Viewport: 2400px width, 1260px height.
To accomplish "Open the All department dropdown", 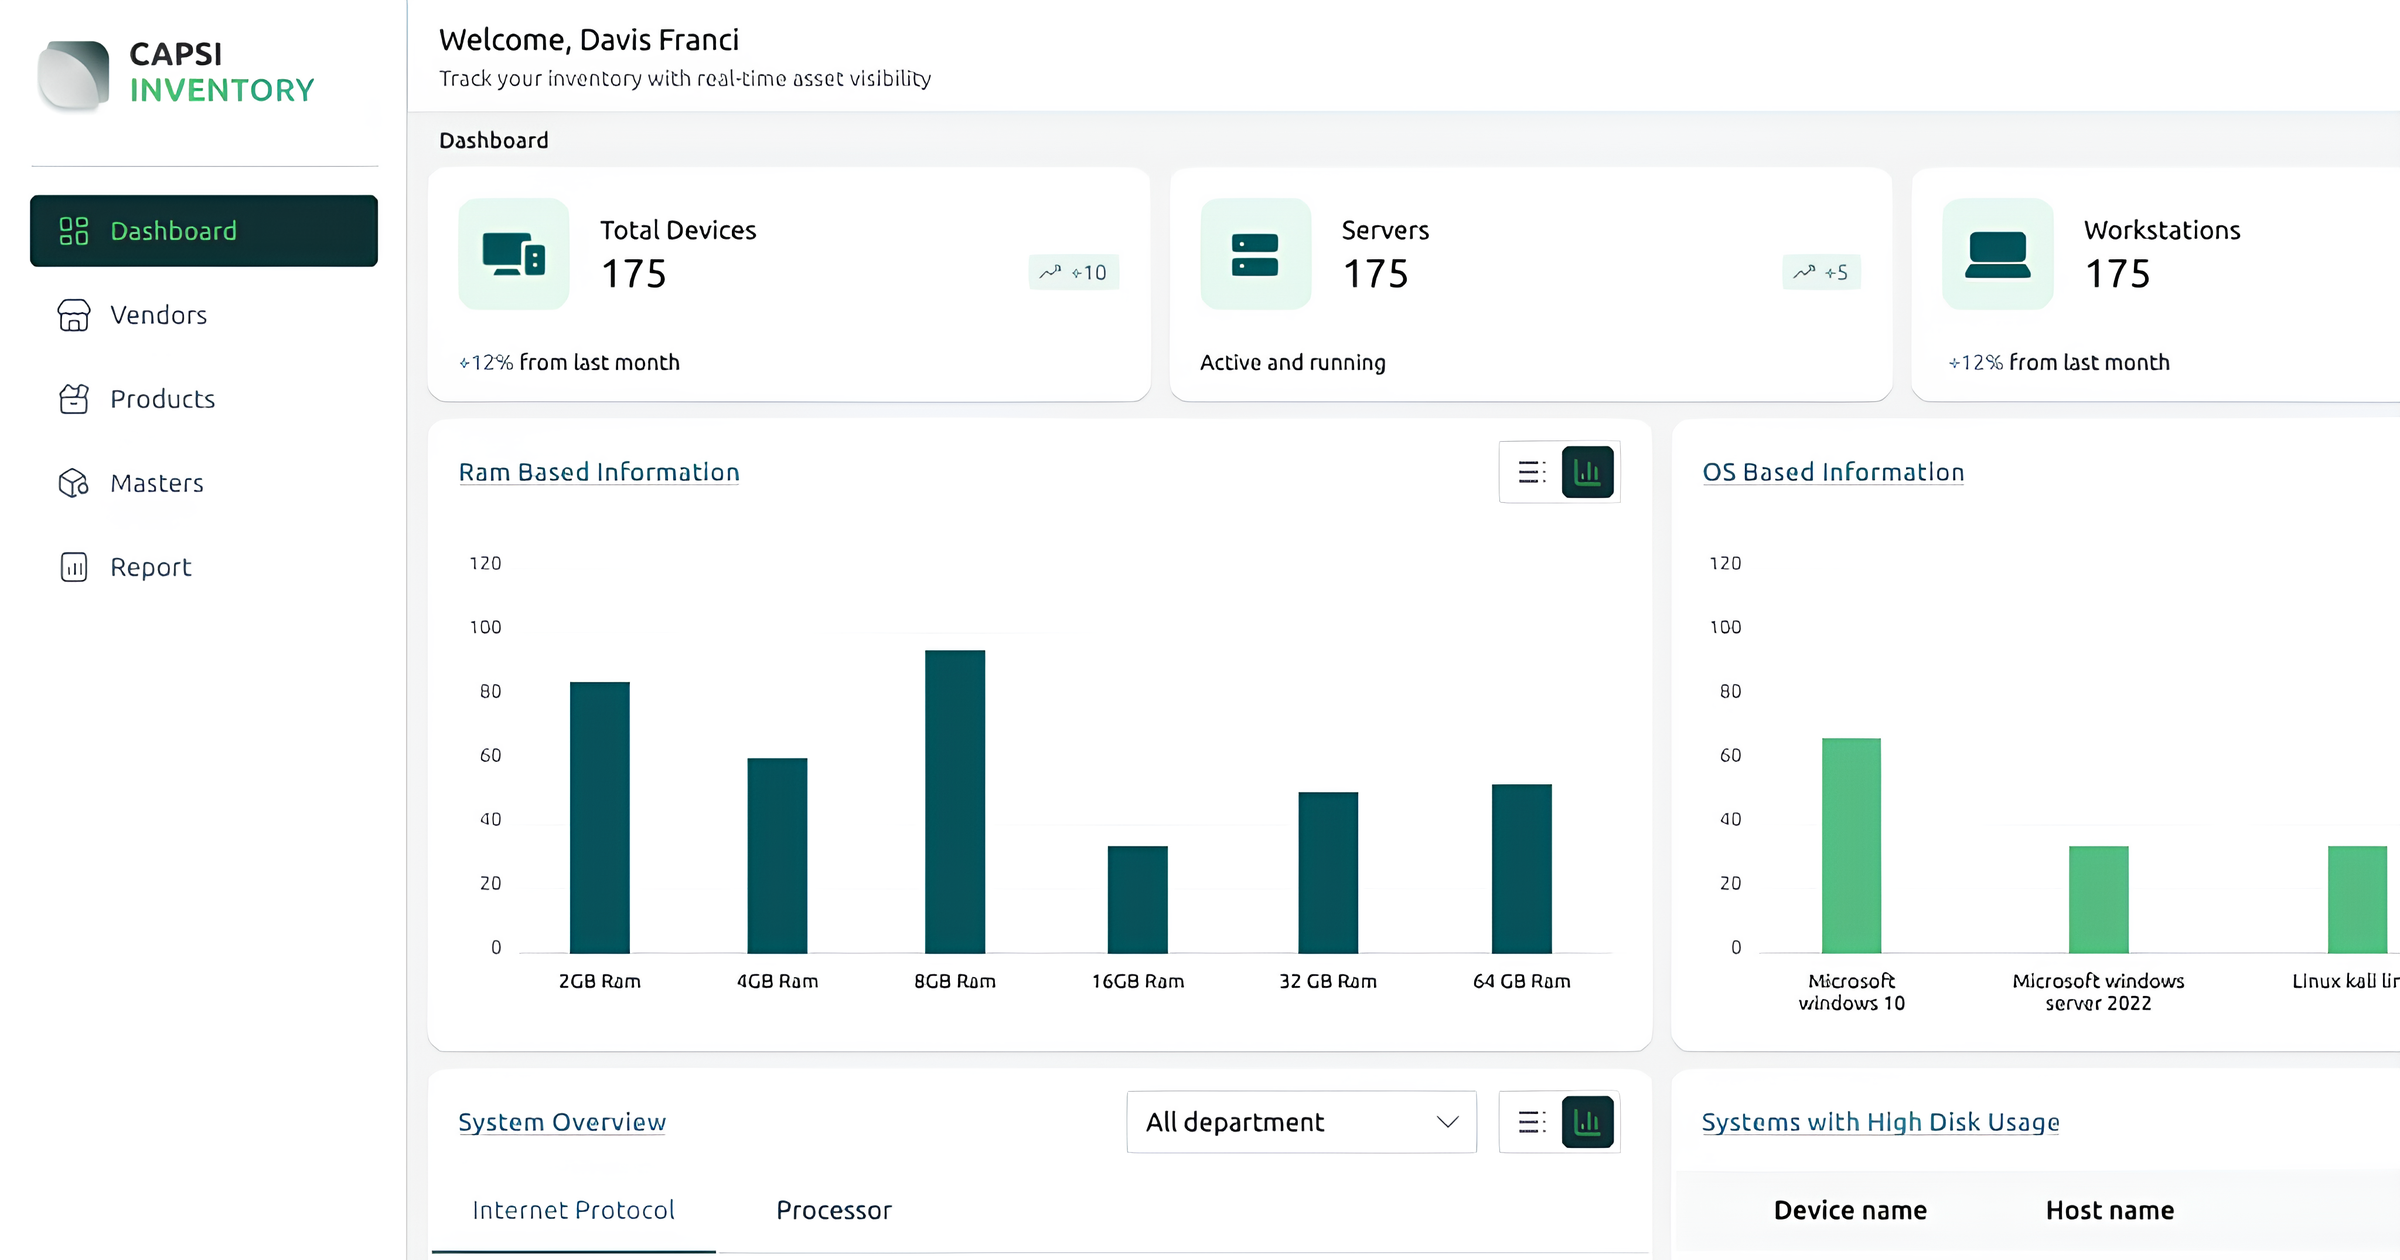I will pyautogui.click(x=1302, y=1122).
